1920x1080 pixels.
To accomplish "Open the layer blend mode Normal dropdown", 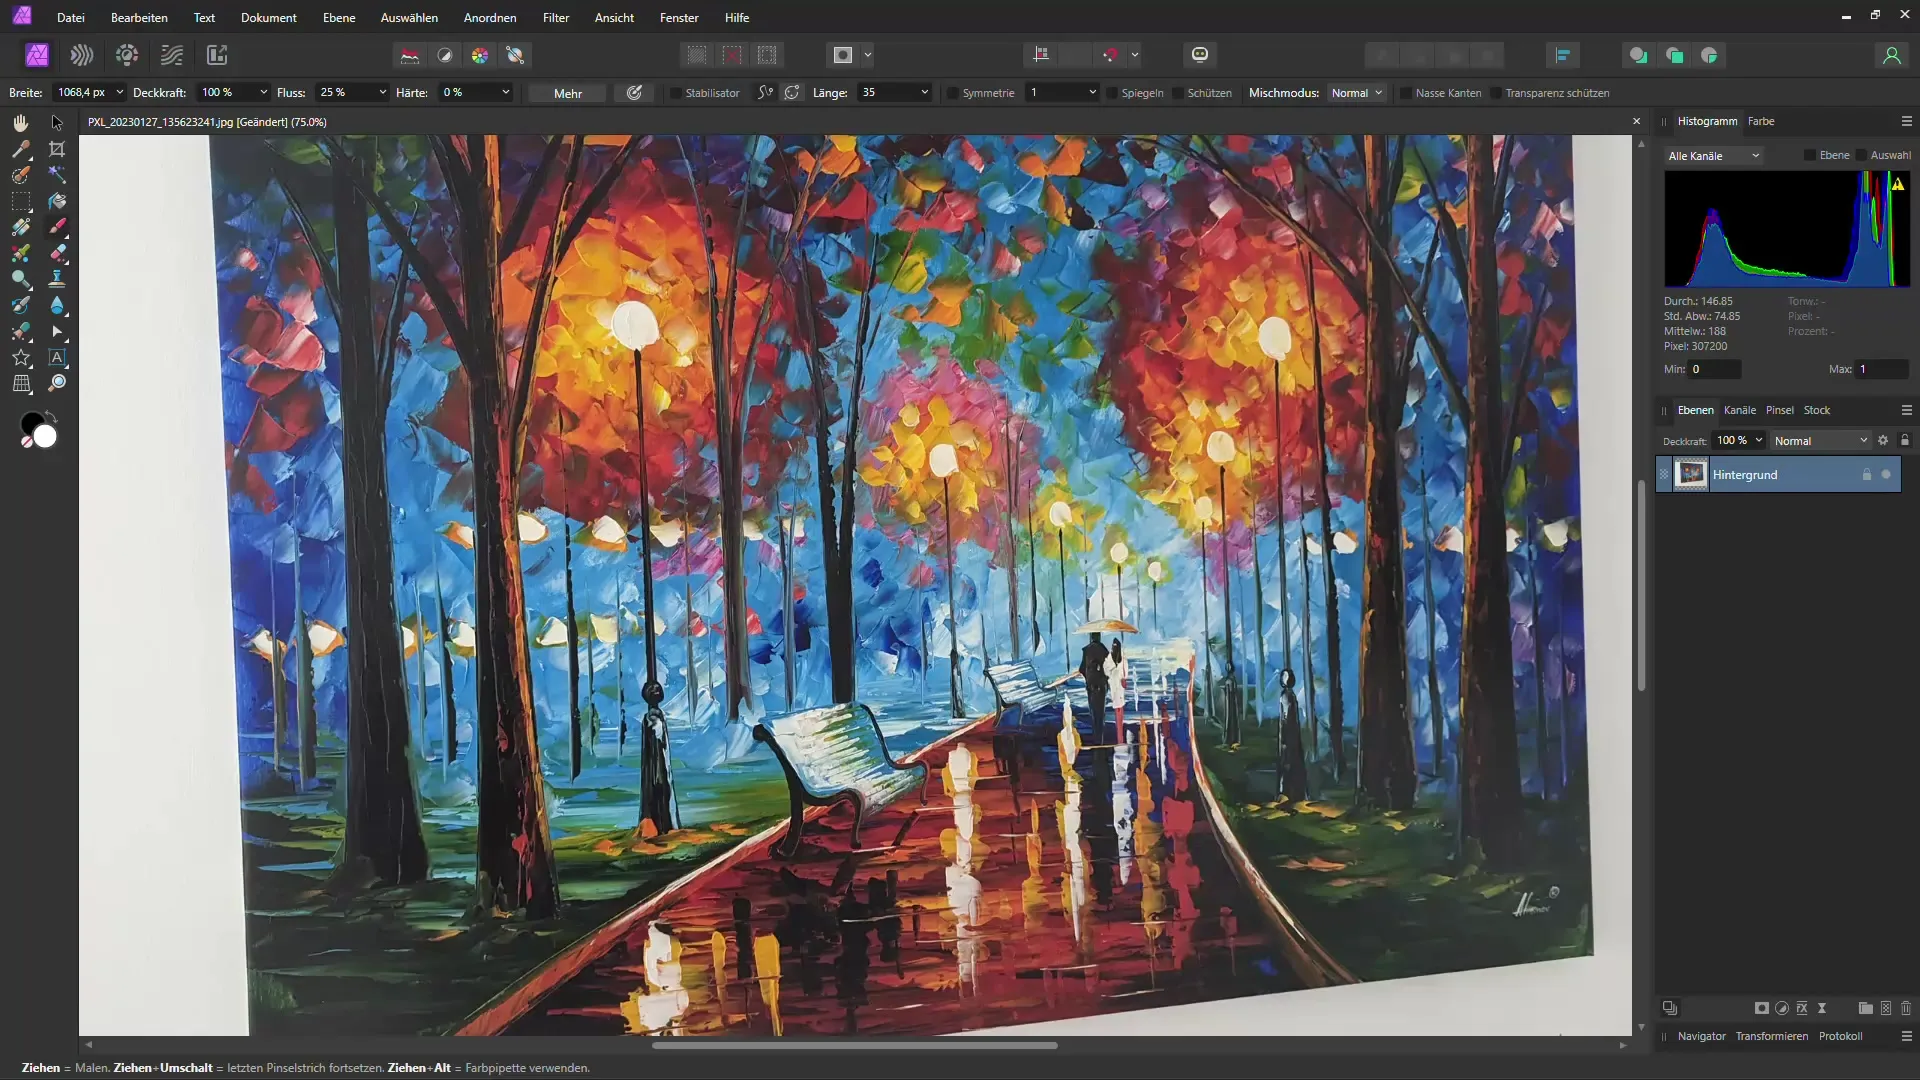I will pos(1820,441).
